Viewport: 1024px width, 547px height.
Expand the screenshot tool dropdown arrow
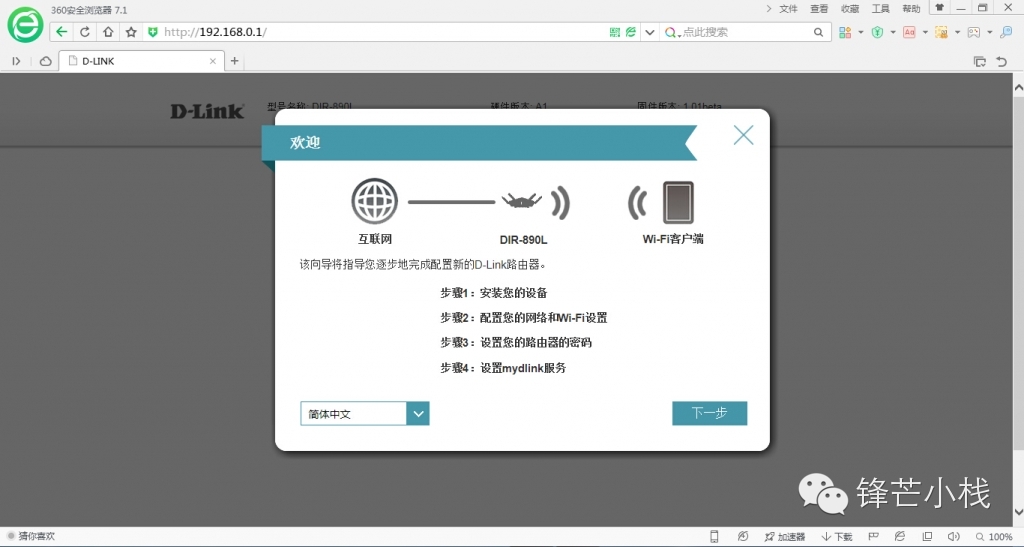point(957,32)
